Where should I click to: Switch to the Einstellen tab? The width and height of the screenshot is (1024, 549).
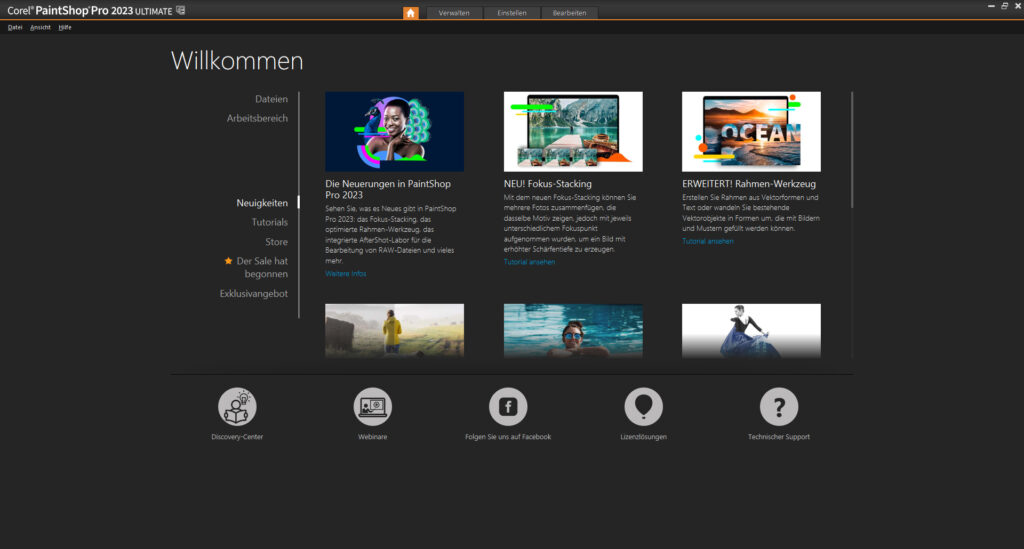[x=511, y=13]
